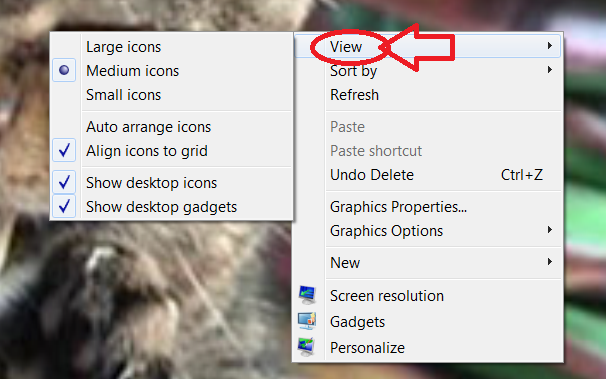Click the Gadgets menu label
This screenshot has width=606, height=379.
click(357, 322)
